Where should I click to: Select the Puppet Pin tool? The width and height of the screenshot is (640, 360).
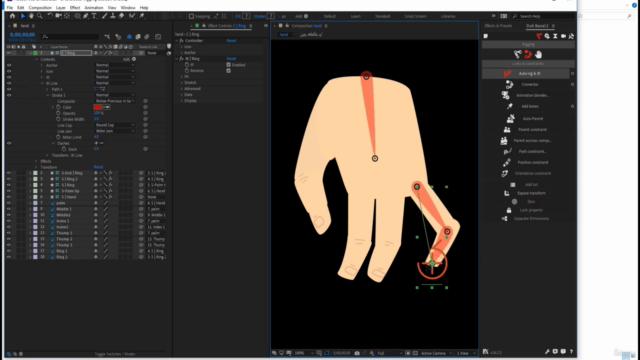point(142,16)
